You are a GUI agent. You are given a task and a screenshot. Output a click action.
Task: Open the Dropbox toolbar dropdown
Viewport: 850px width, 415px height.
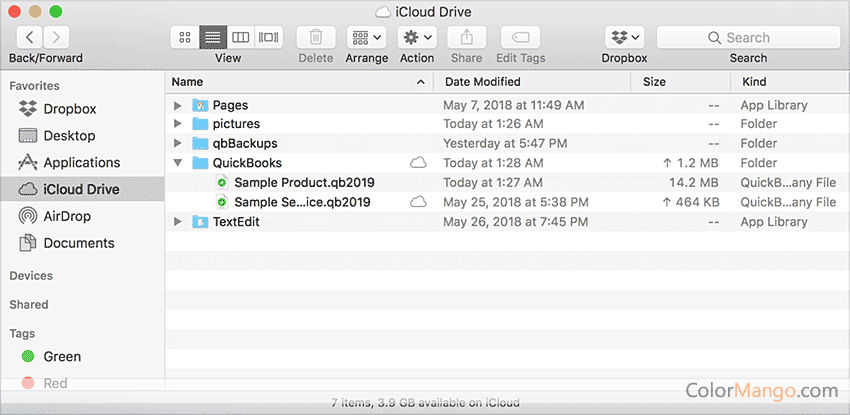point(624,37)
